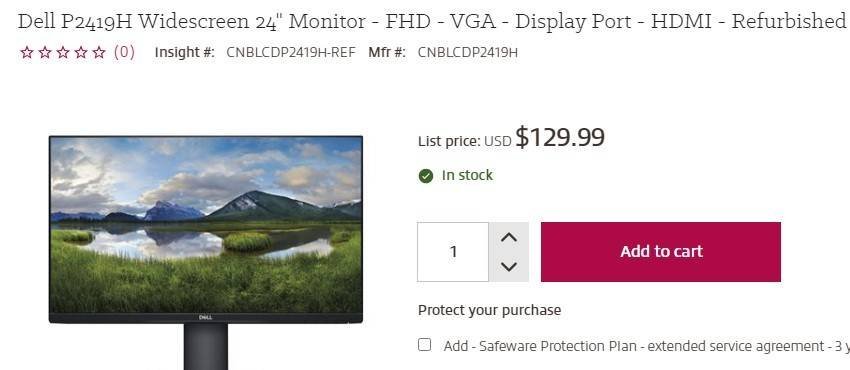
Task: Select the Insight number CNBLCDP2419H-REF
Action: 291,53
